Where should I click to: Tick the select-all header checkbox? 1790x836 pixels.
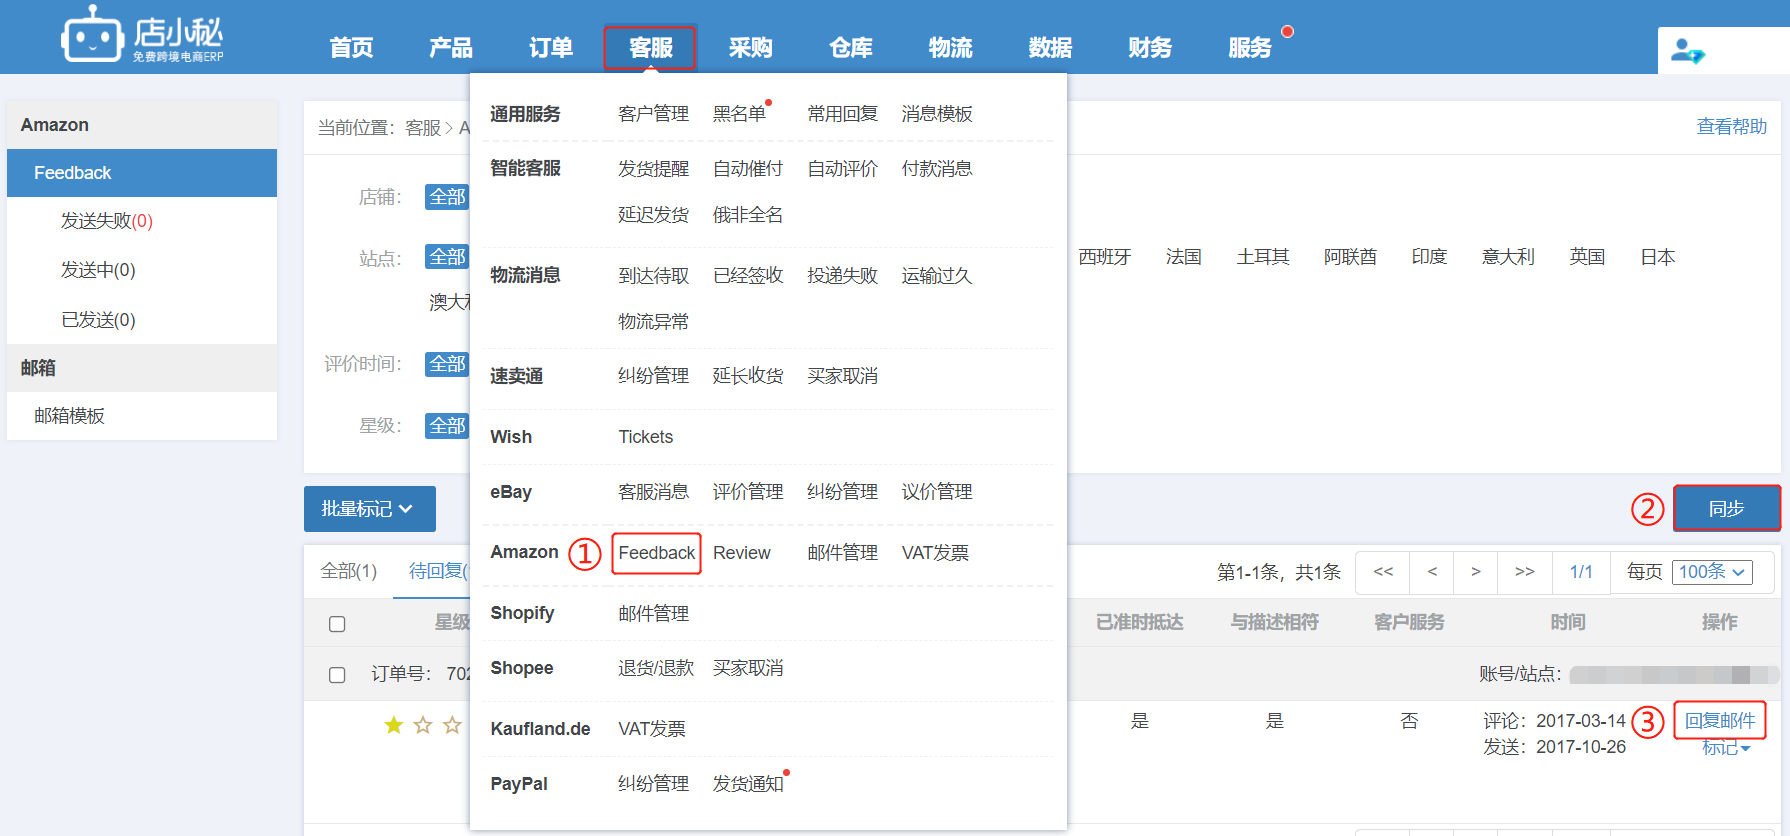337,624
